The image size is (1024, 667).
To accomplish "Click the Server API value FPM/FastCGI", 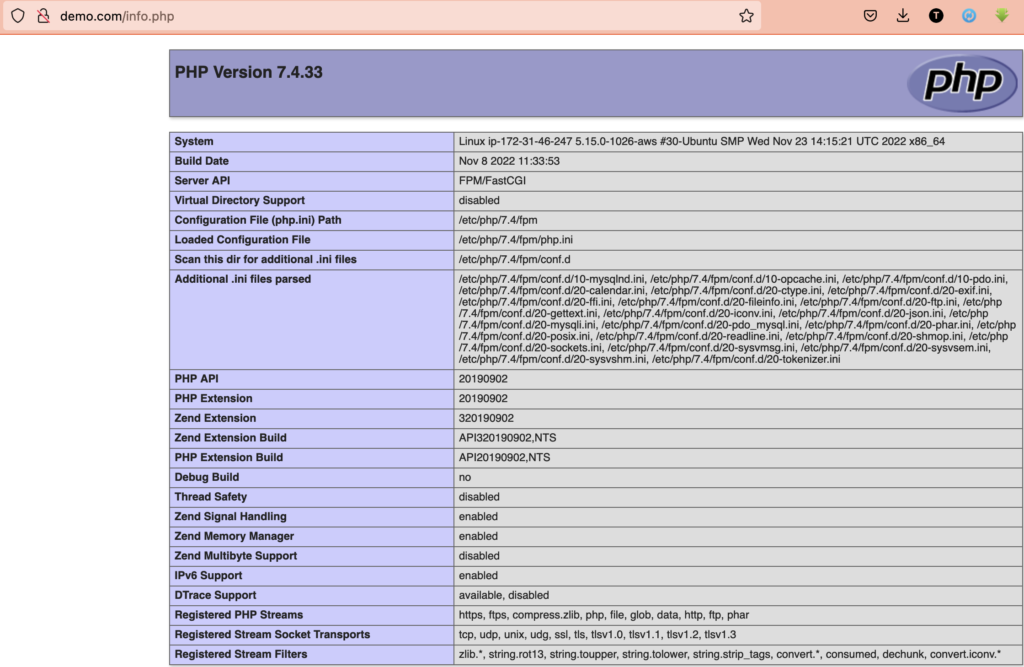I will [492, 181].
